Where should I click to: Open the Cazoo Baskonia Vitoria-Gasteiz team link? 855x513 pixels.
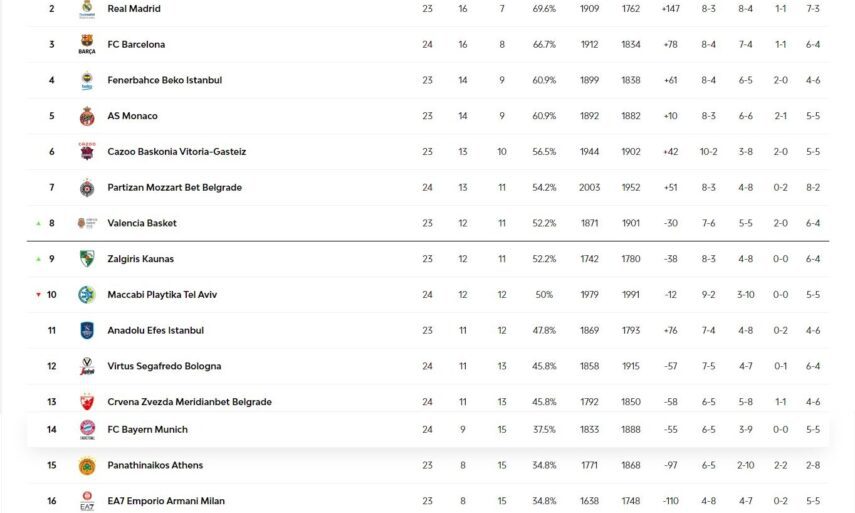176,152
